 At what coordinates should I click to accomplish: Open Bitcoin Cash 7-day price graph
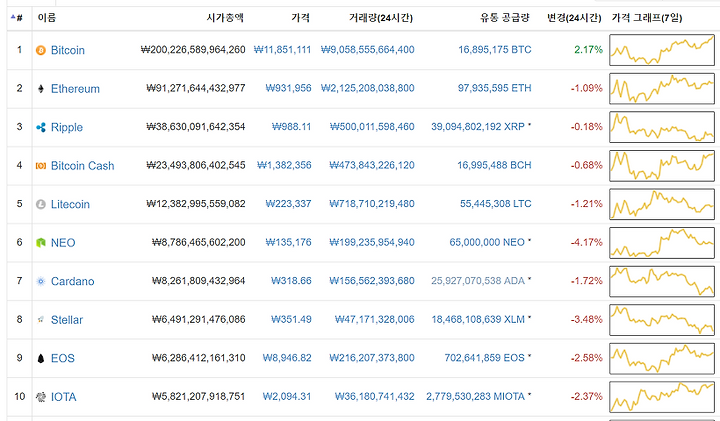pyautogui.click(x=662, y=166)
